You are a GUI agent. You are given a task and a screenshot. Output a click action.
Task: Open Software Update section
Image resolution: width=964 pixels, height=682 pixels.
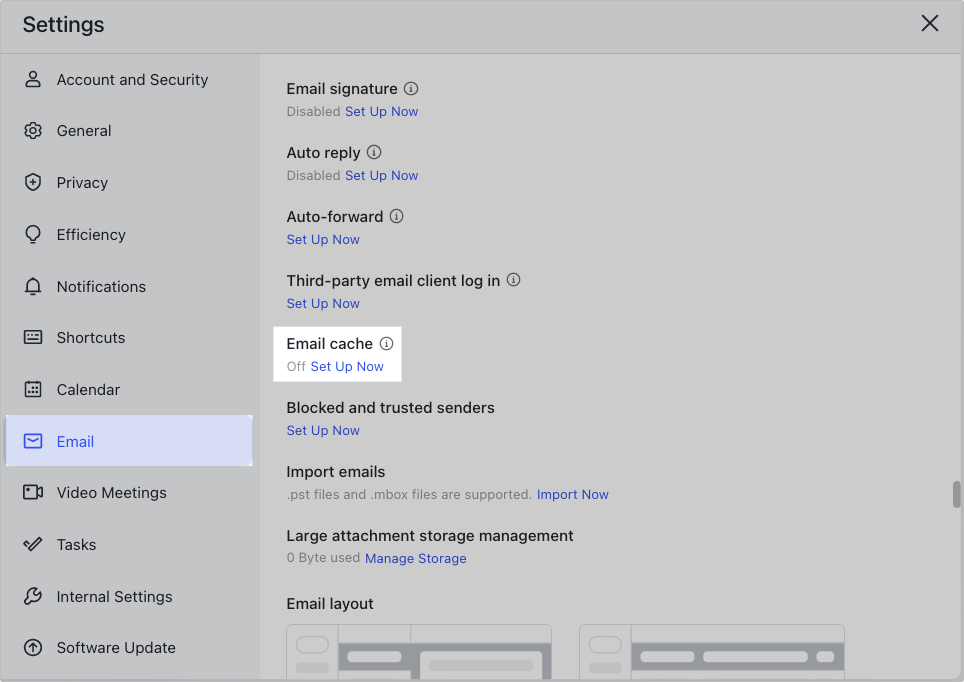coord(116,647)
